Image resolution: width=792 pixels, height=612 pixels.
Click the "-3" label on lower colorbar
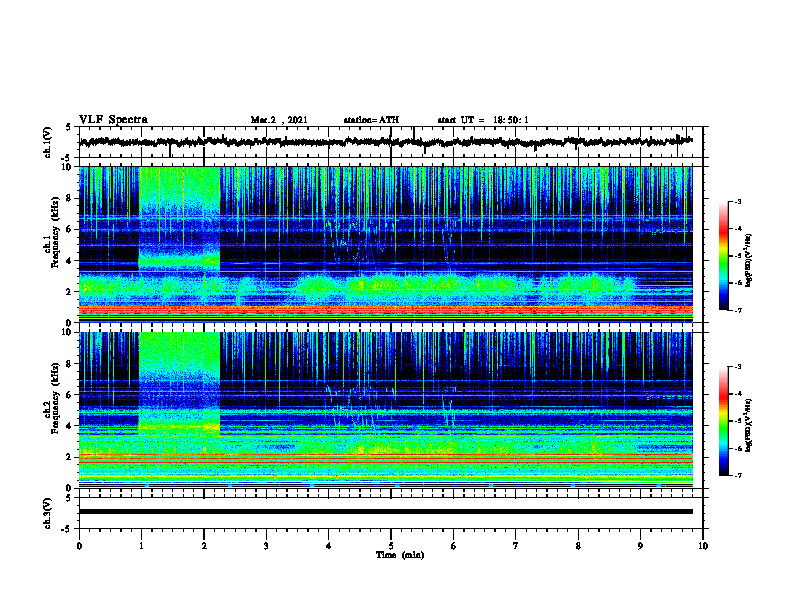pos(738,367)
